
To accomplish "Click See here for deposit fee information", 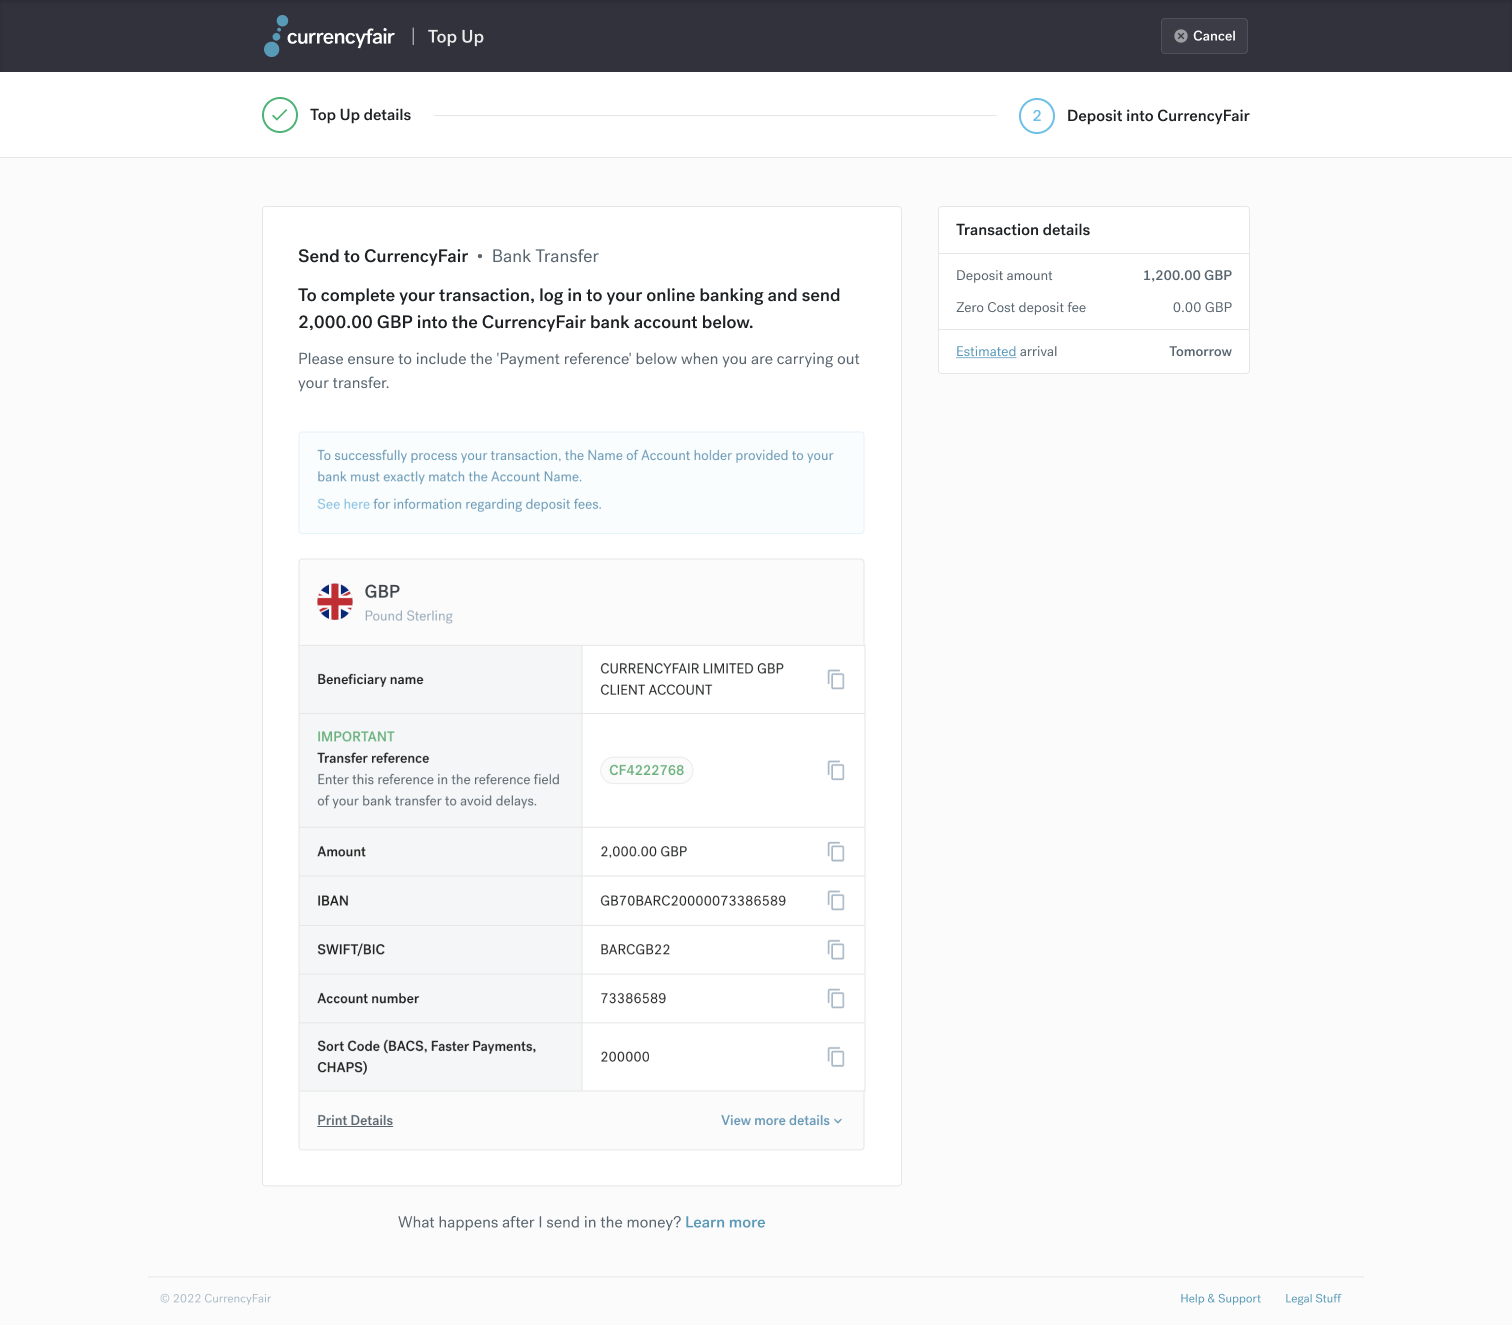I will pyautogui.click(x=343, y=504).
